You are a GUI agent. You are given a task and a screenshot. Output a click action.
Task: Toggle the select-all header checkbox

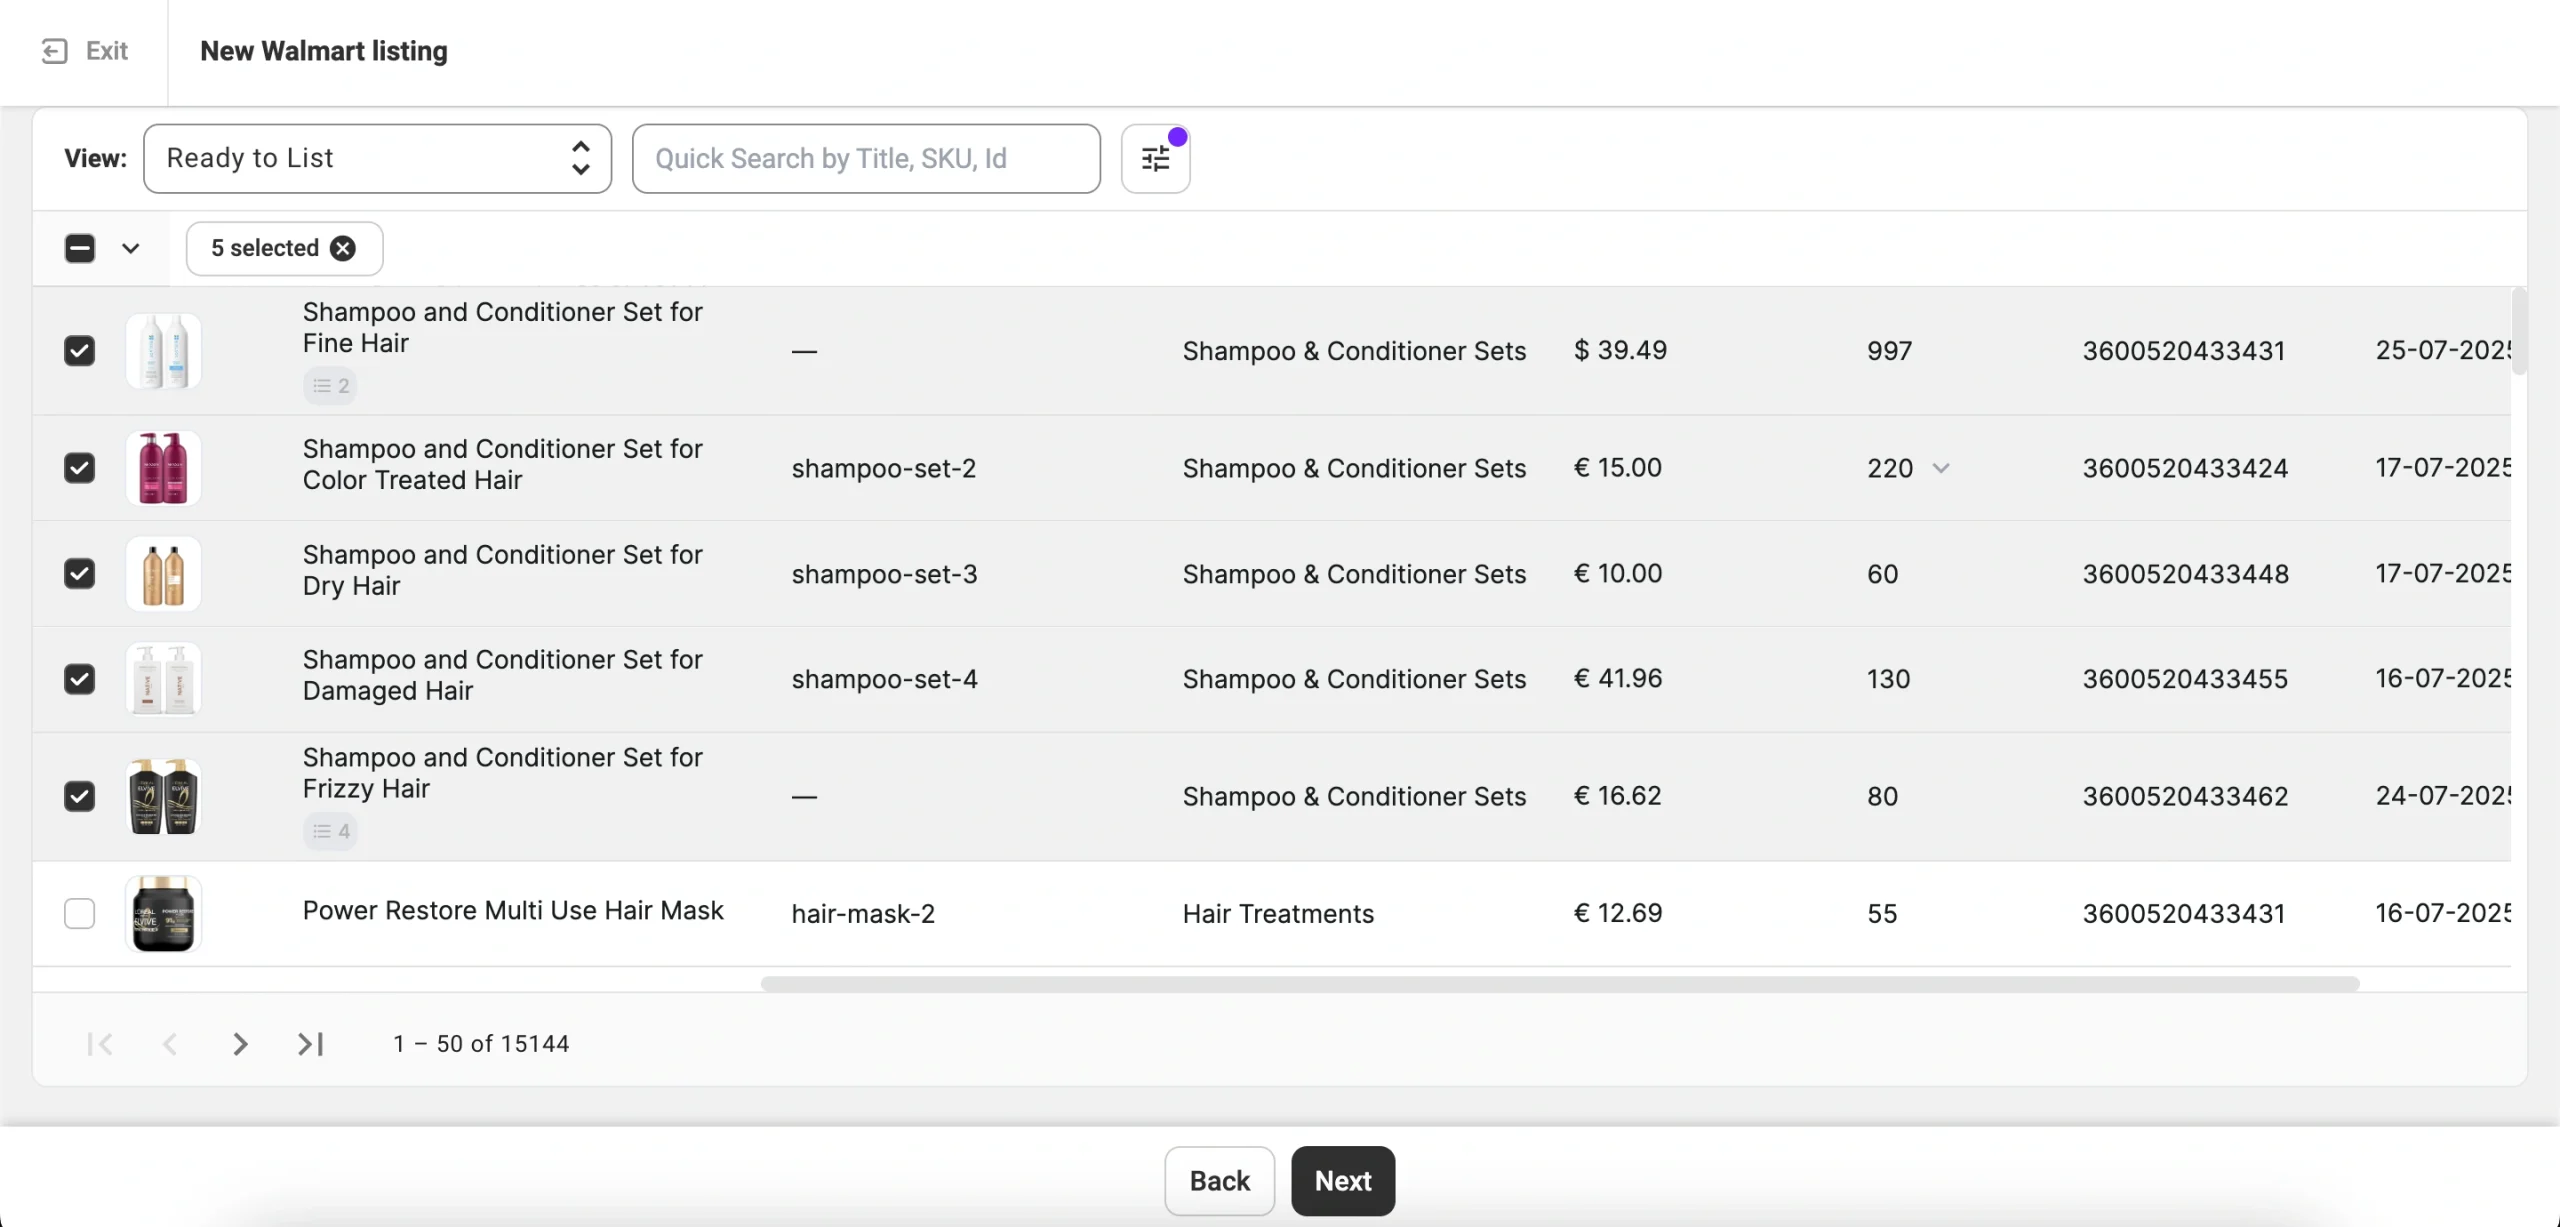[80, 248]
